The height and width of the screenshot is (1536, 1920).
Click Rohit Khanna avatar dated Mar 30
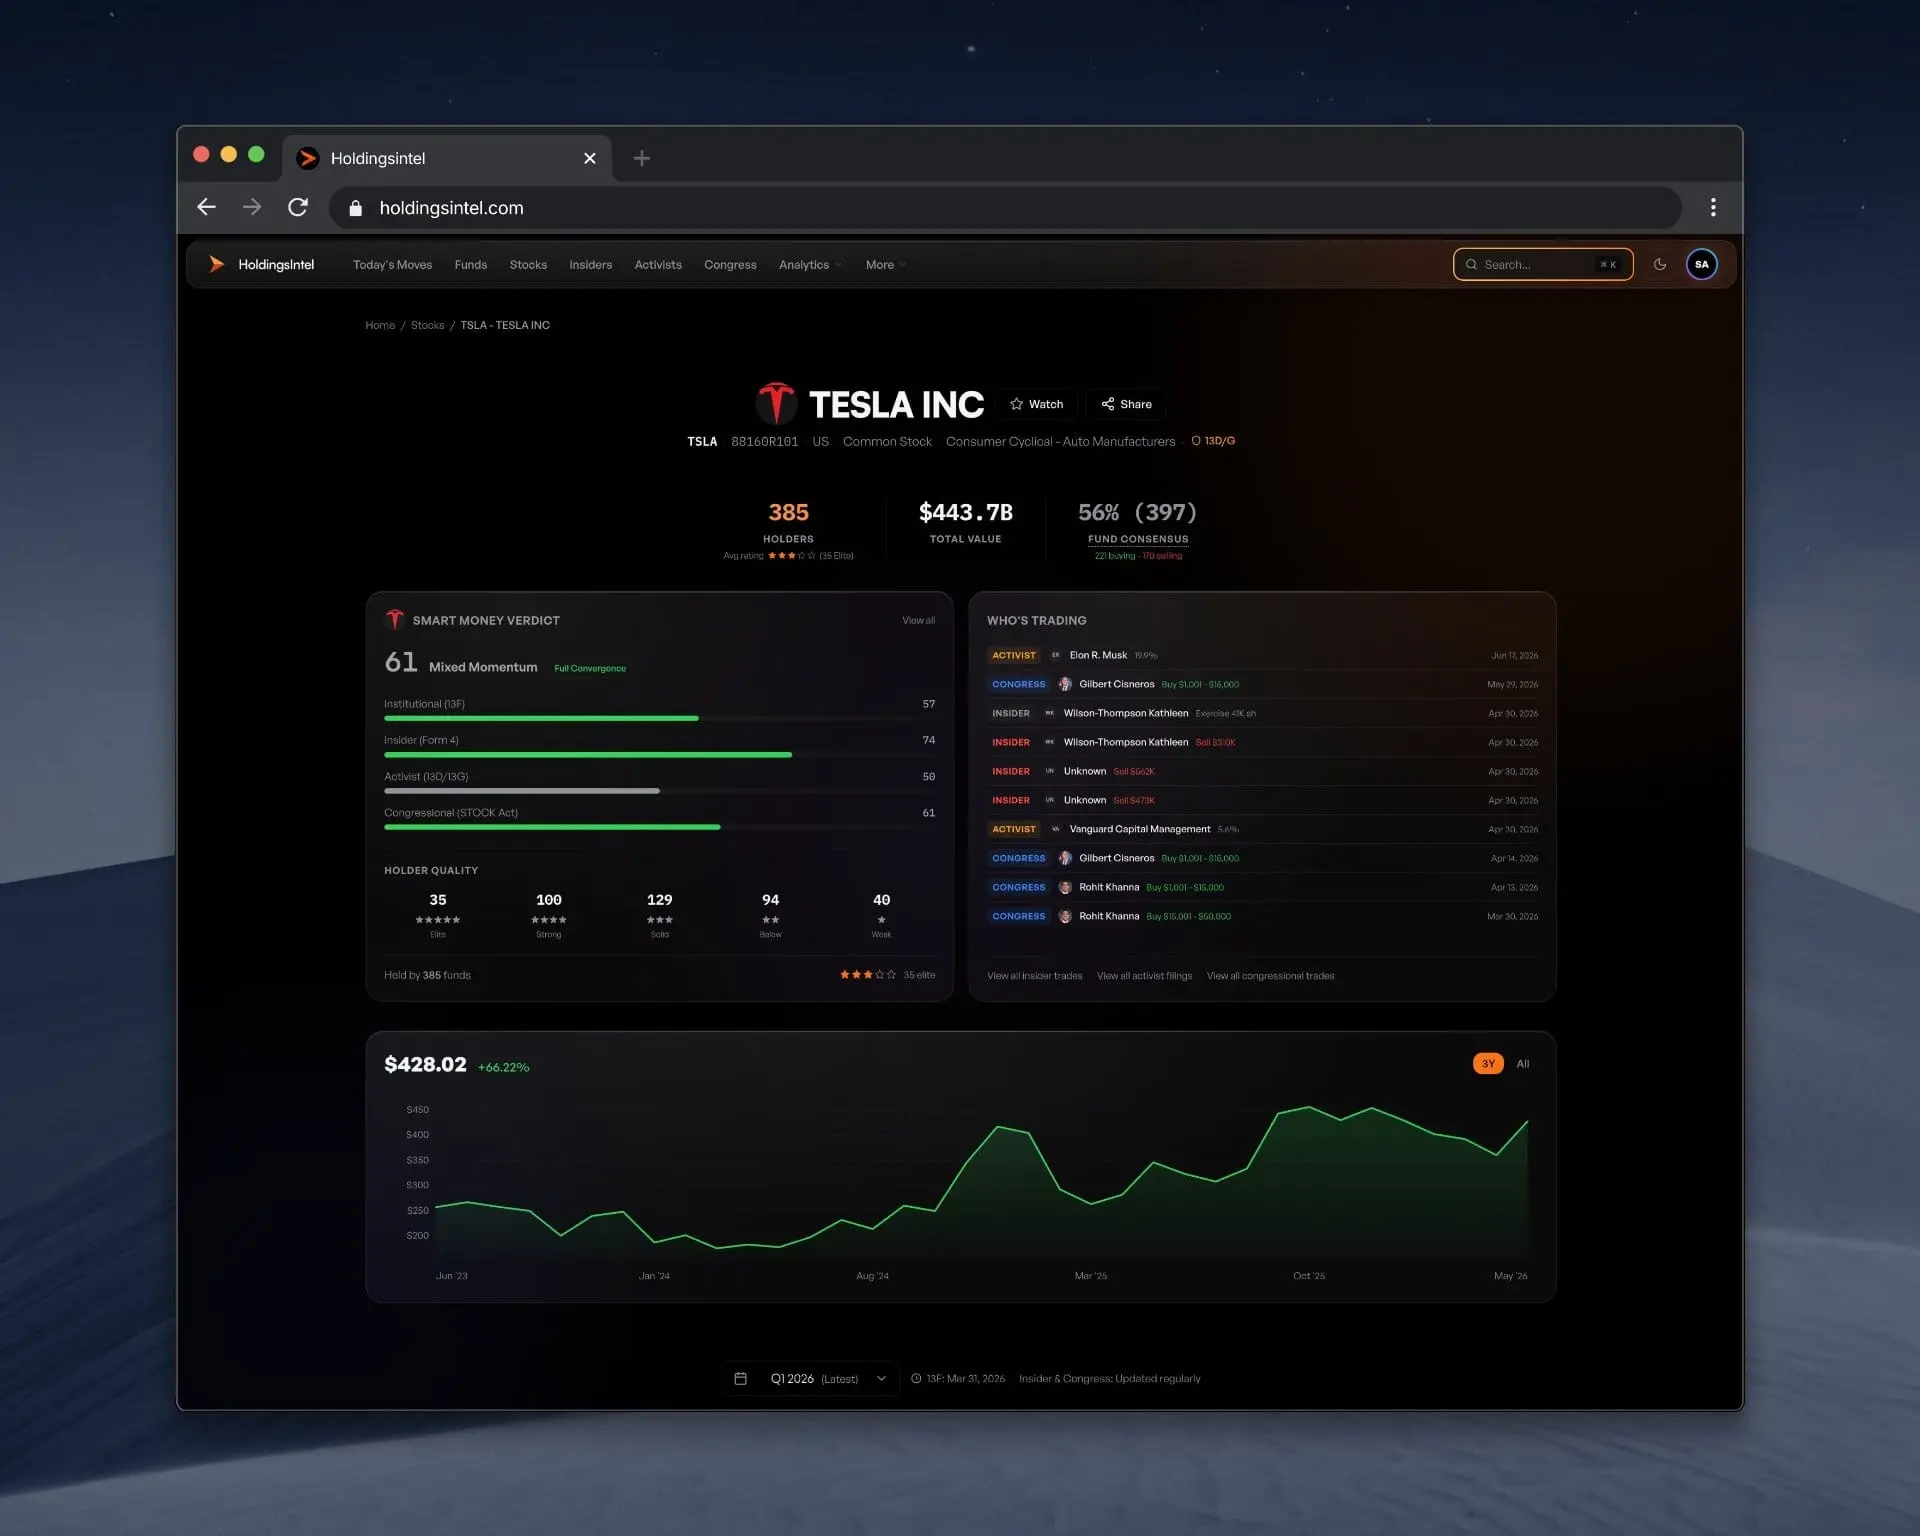pos(1065,917)
